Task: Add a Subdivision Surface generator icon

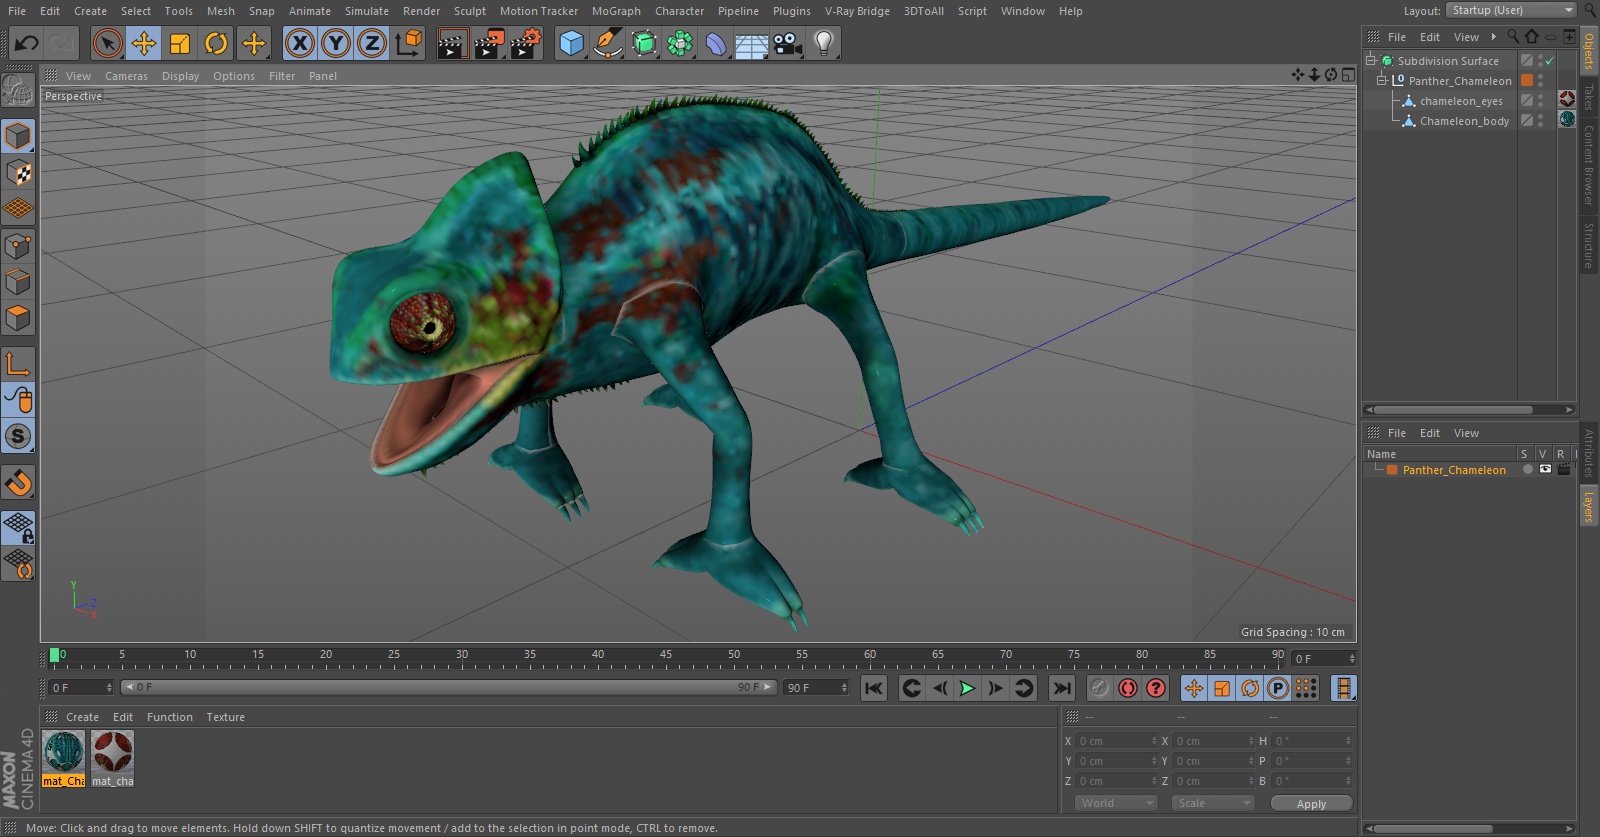Action: [x=644, y=43]
